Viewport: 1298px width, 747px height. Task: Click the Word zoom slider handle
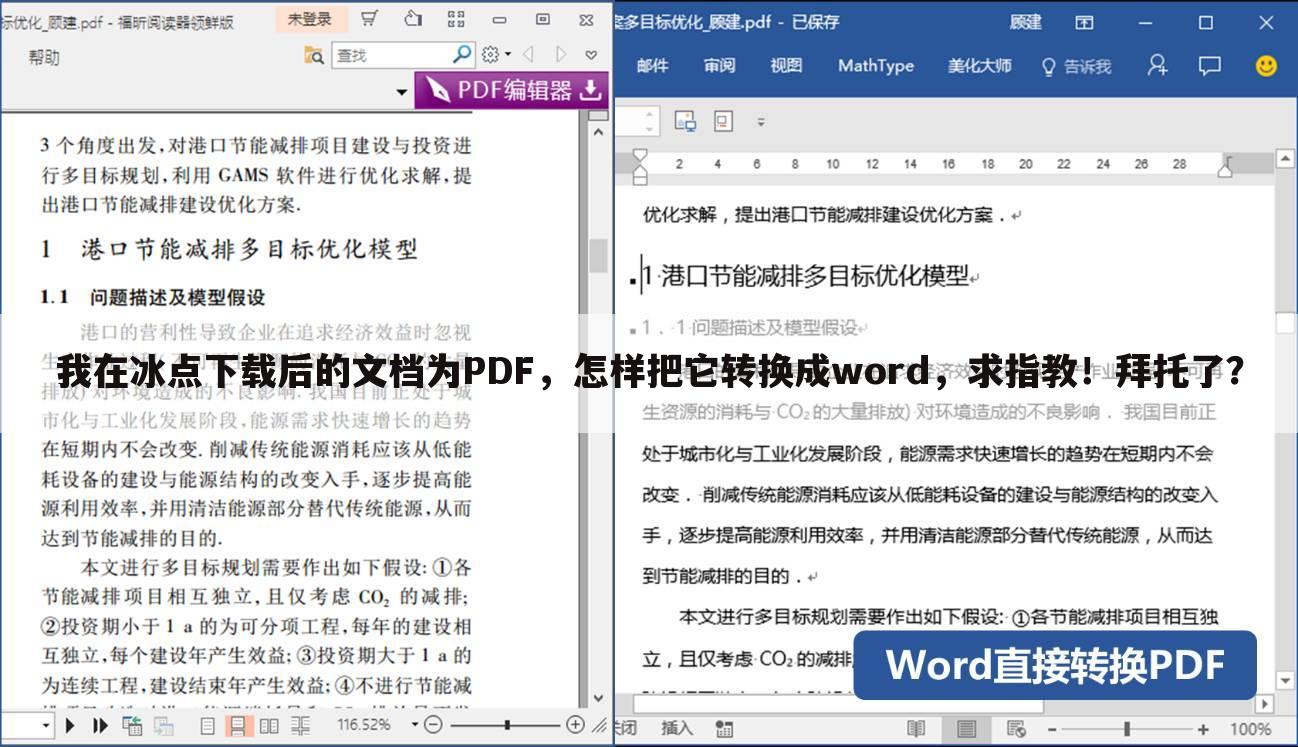(x=1128, y=728)
